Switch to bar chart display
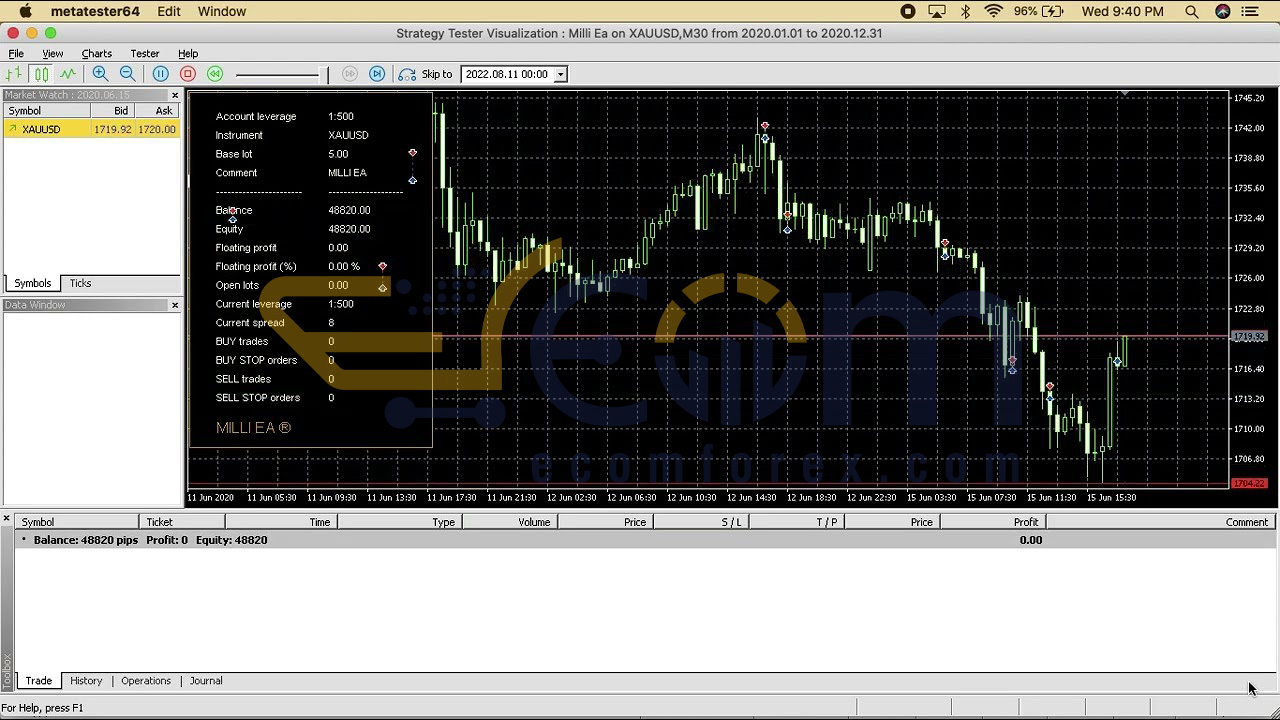1280x720 pixels. coord(13,74)
